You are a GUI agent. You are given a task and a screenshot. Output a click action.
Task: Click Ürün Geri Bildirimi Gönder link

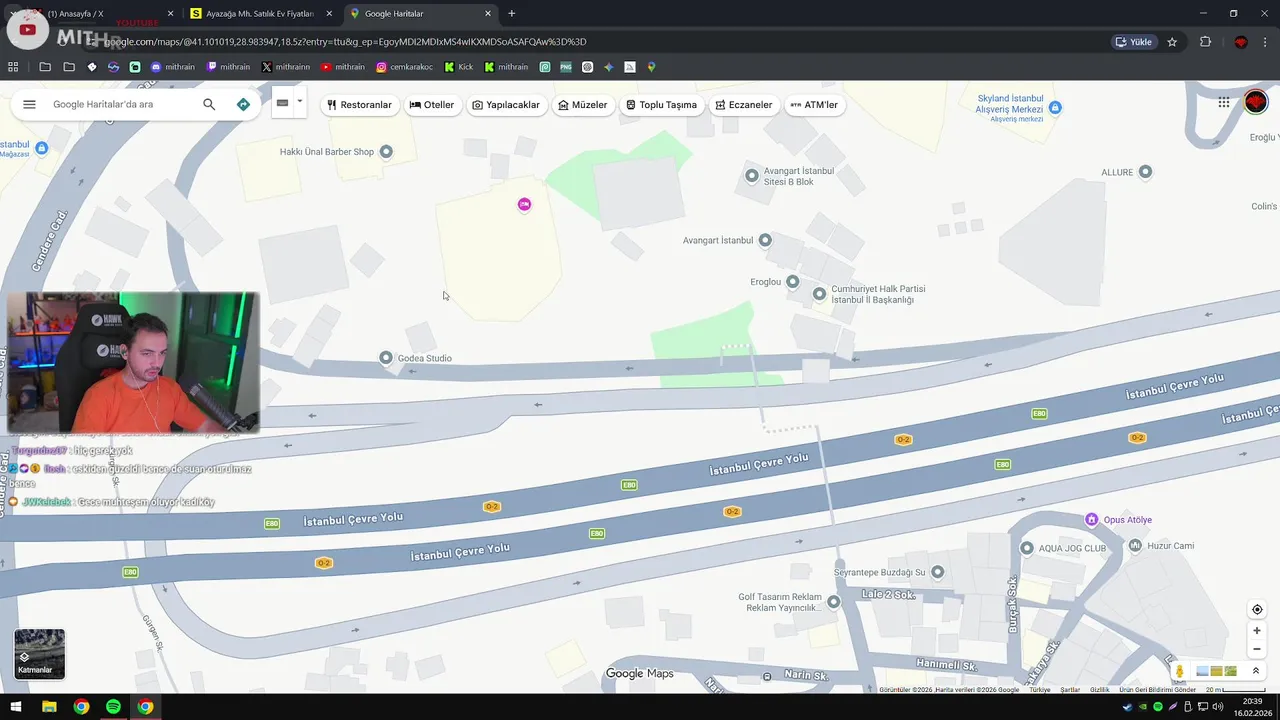click(x=1157, y=690)
